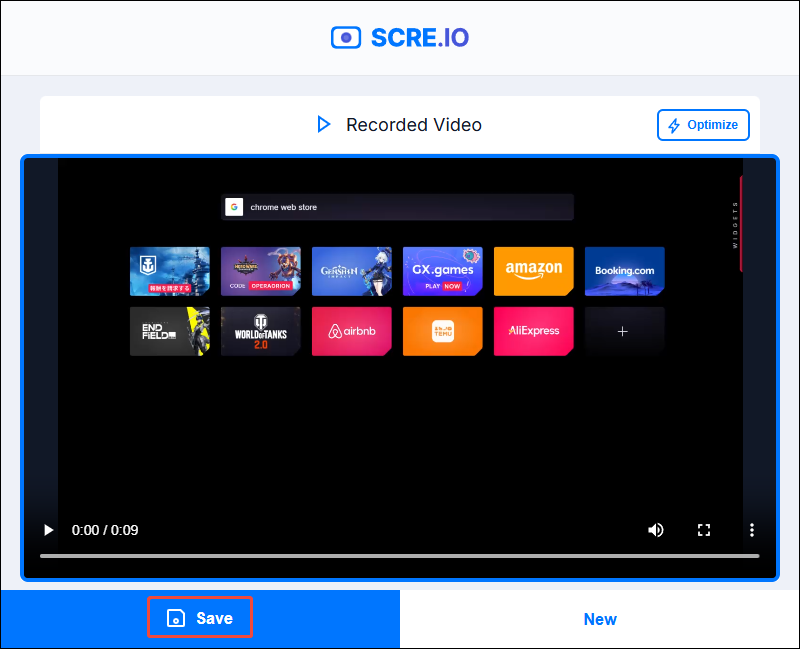
Task: Click the play triangle beside Recorded Video heading
Action: pyautogui.click(x=324, y=124)
